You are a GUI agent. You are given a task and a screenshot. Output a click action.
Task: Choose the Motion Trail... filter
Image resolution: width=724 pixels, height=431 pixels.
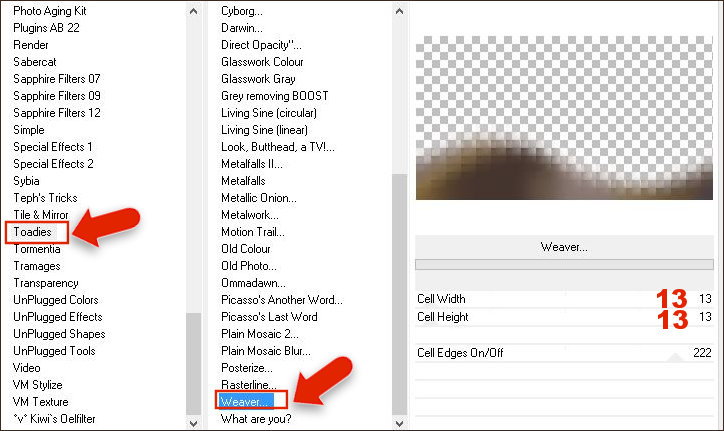pyautogui.click(x=255, y=232)
